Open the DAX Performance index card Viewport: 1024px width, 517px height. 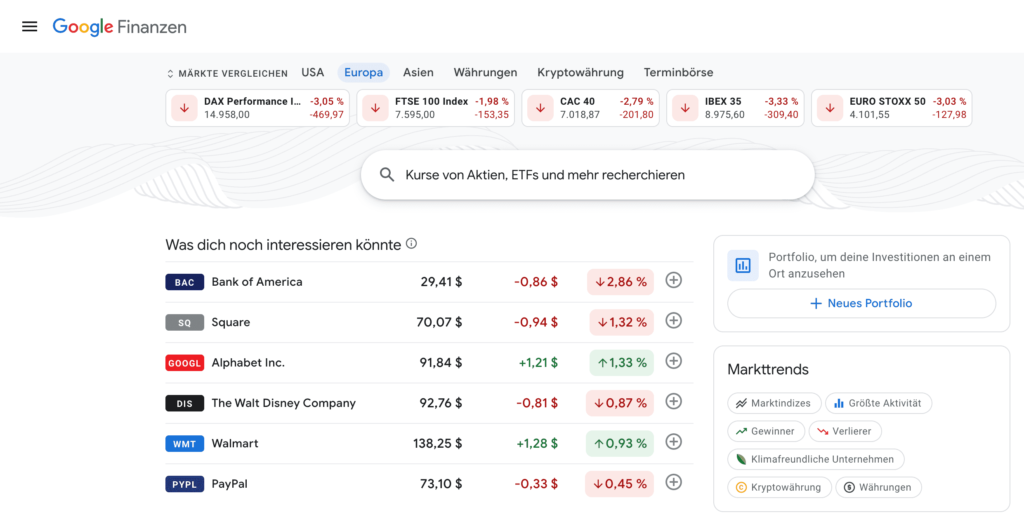pos(257,108)
